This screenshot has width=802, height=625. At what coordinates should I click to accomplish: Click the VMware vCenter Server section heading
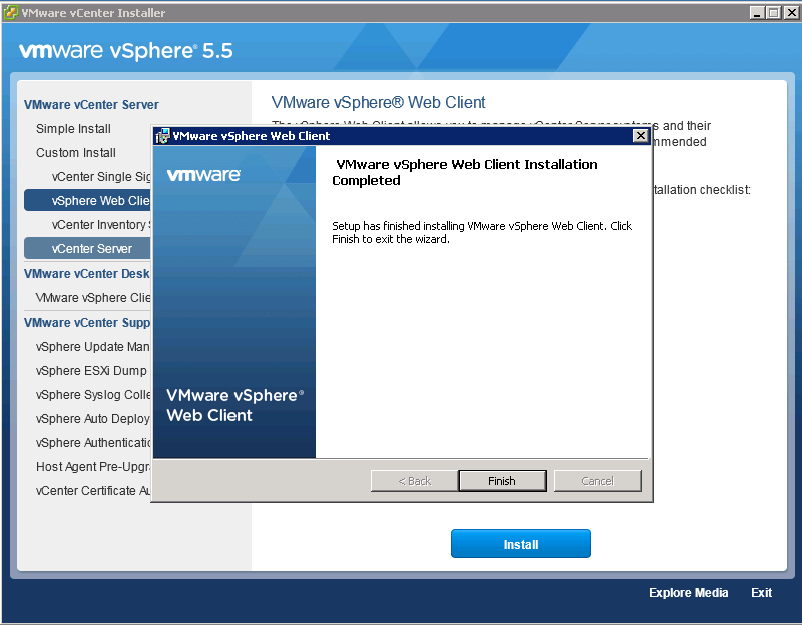pos(91,104)
